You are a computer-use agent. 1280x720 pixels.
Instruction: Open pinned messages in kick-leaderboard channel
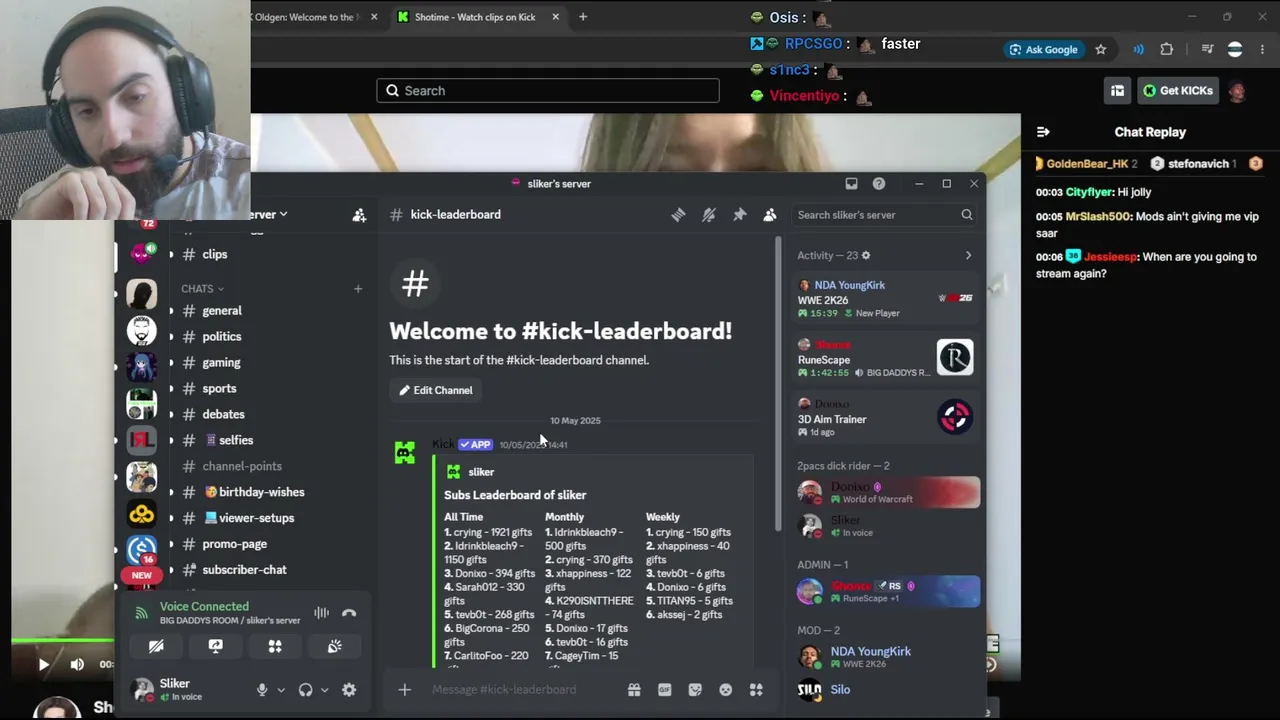coord(740,215)
